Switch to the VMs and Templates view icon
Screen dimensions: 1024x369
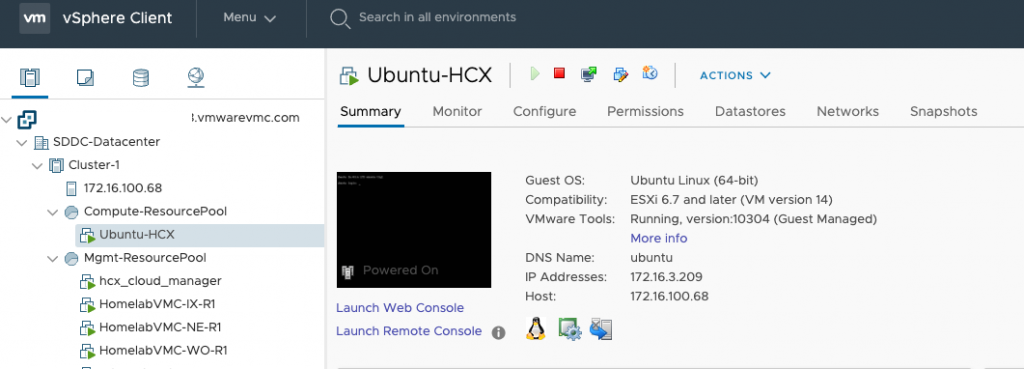(85, 78)
